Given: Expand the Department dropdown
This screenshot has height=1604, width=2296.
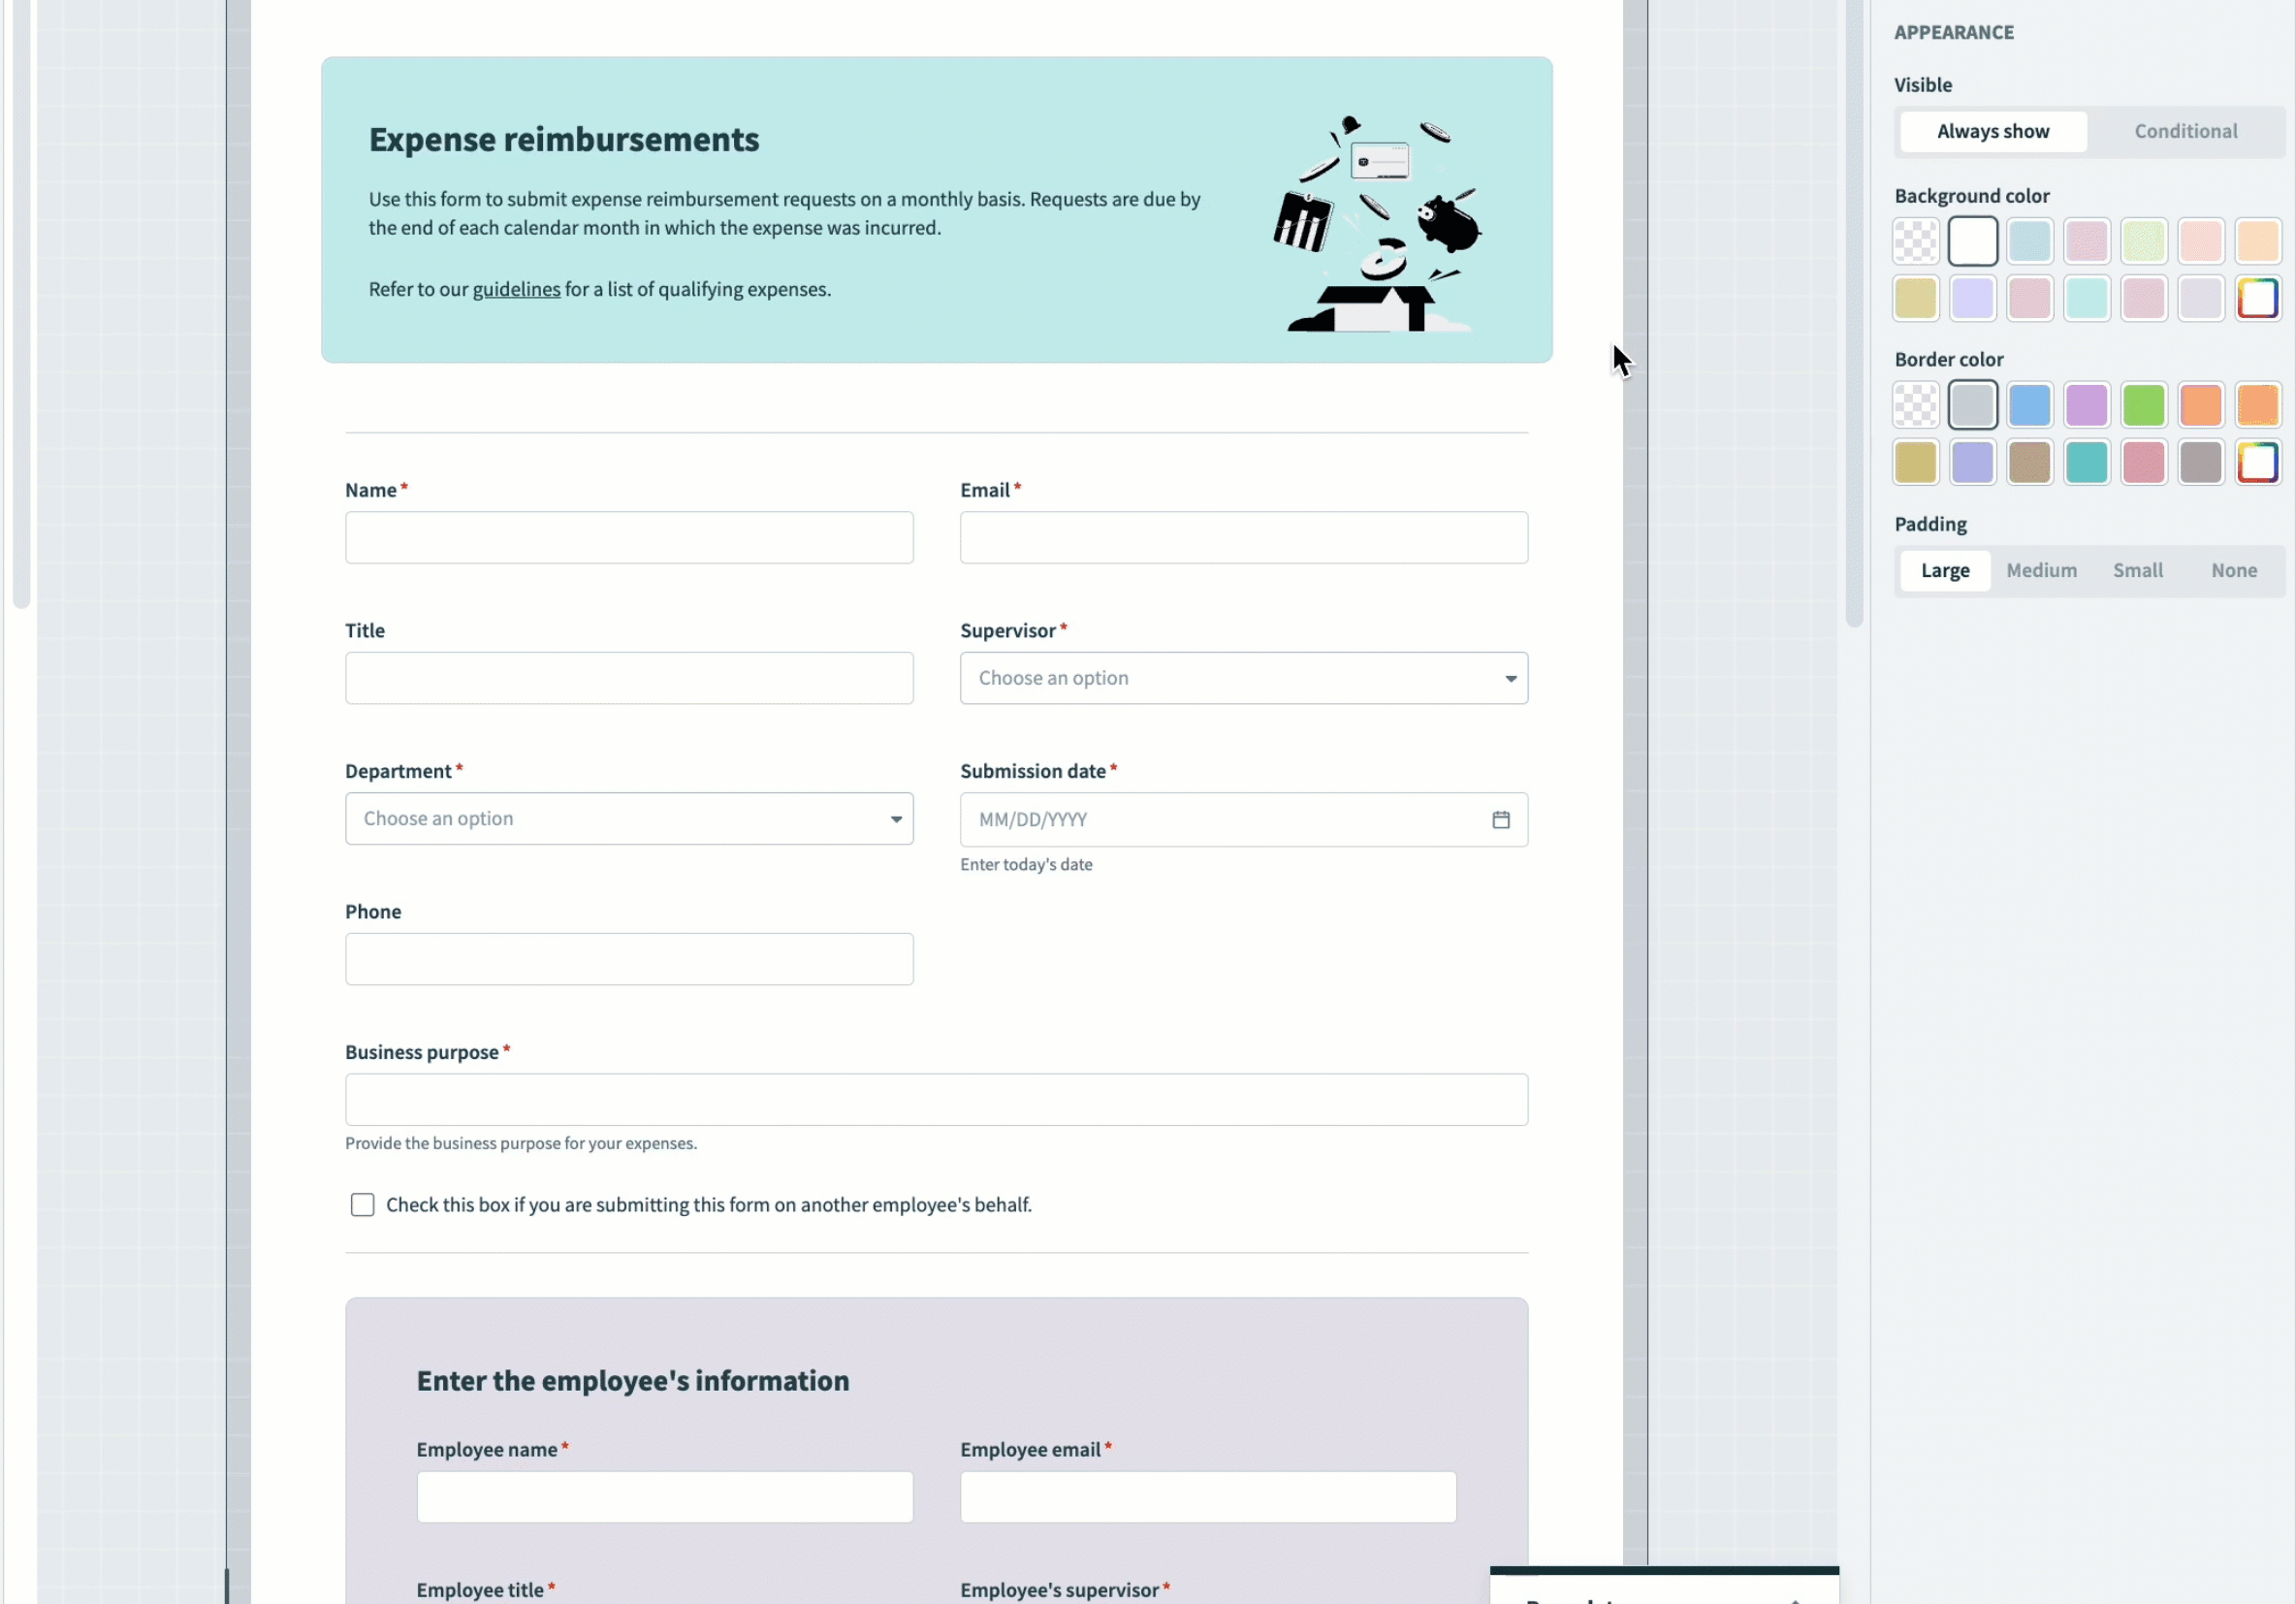Looking at the screenshot, I should (x=628, y=819).
